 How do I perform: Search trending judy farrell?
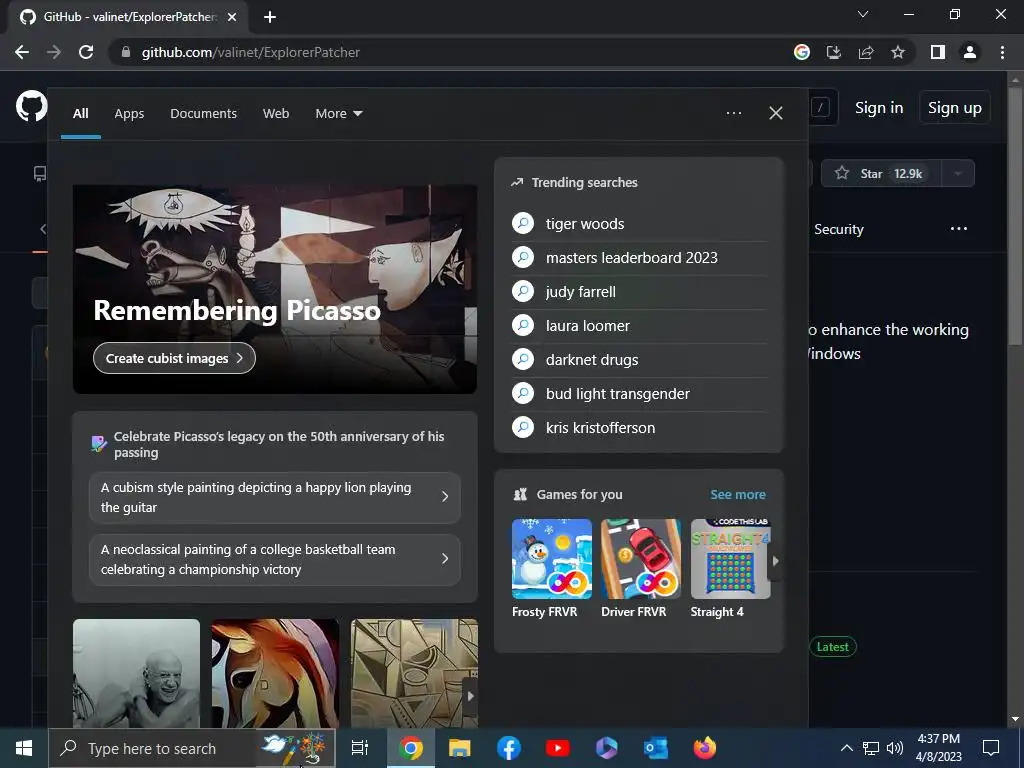point(581,292)
